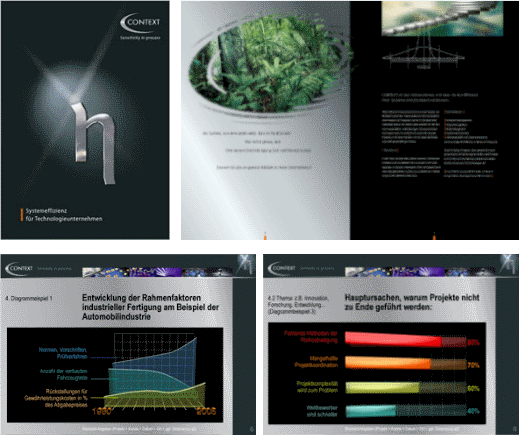Select the chain photo atop the black page
Image resolution: width=519 pixels, height=435 pixels.
(x=442, y=18)
